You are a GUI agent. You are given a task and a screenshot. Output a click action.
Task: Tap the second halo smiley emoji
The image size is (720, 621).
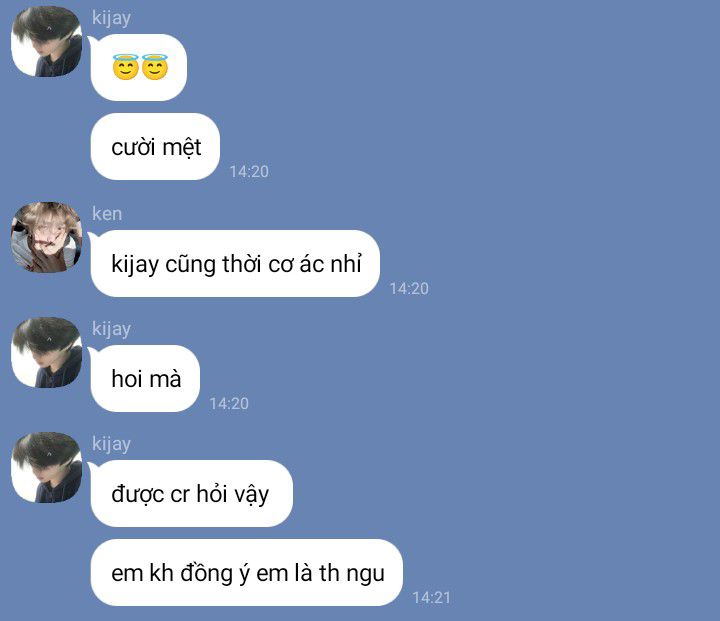[x=155, y=67]
